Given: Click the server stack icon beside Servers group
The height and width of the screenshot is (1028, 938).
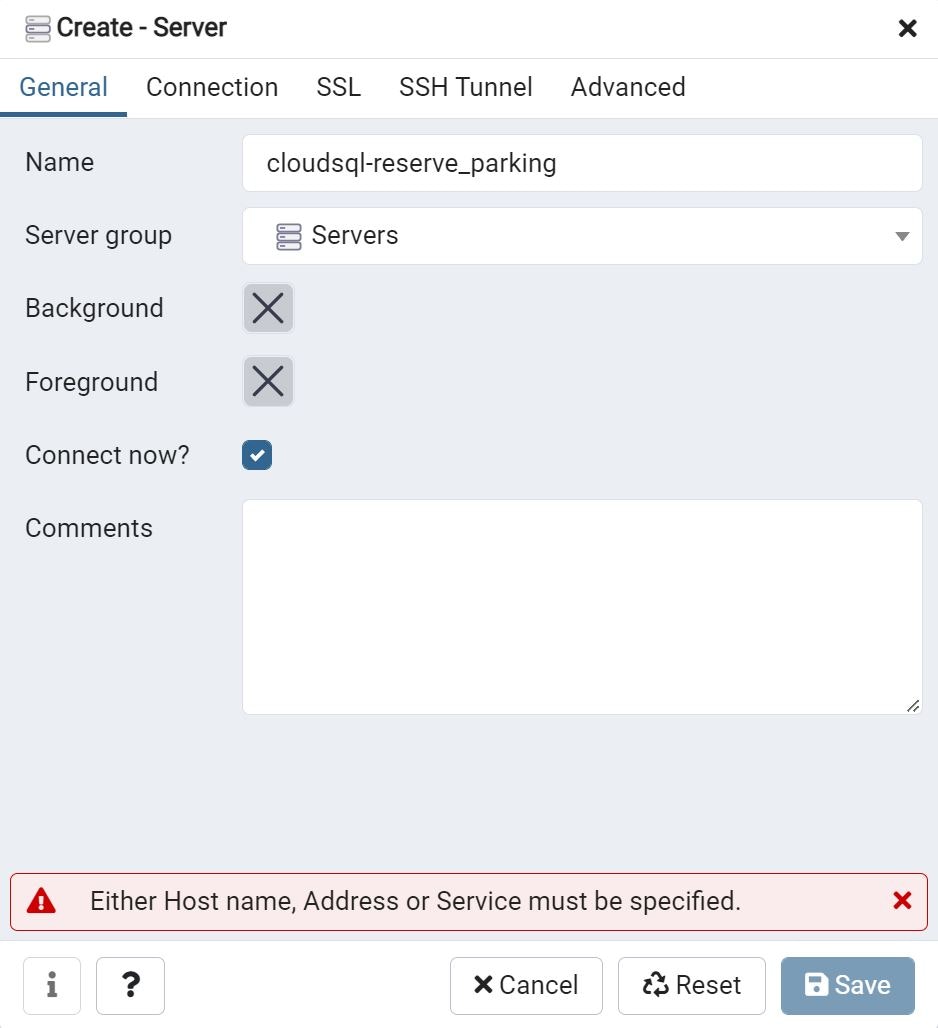Looking at the screenshot, I should point(289,236).
